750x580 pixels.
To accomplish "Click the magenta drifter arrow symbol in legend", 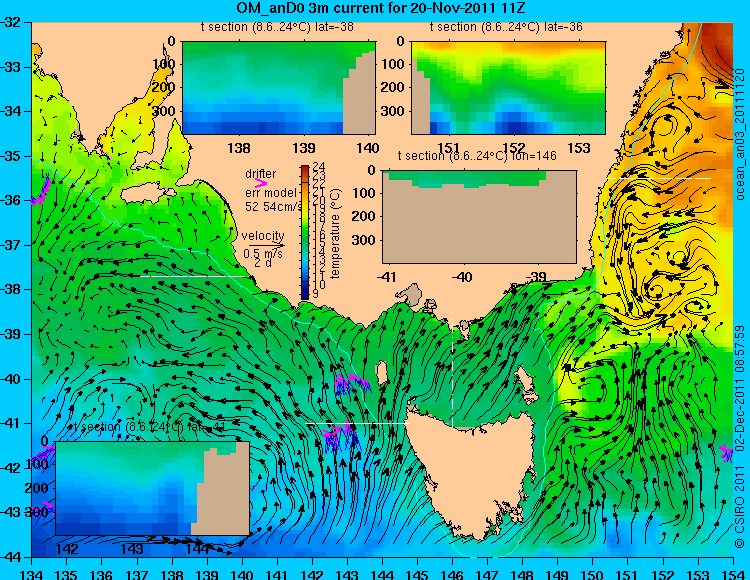I will tap(261, 183).
